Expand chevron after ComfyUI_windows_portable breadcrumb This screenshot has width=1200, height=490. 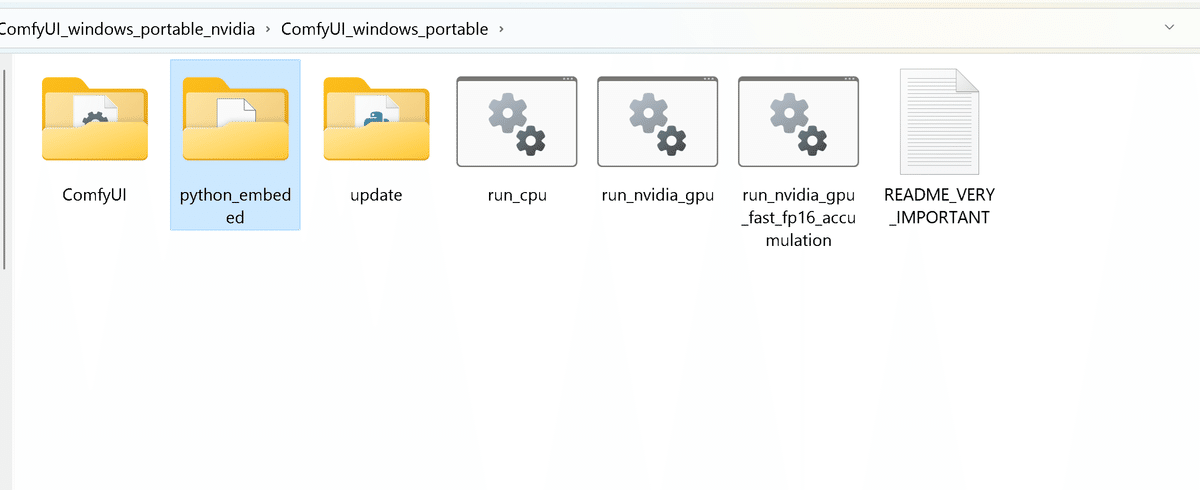pos(501,29)
